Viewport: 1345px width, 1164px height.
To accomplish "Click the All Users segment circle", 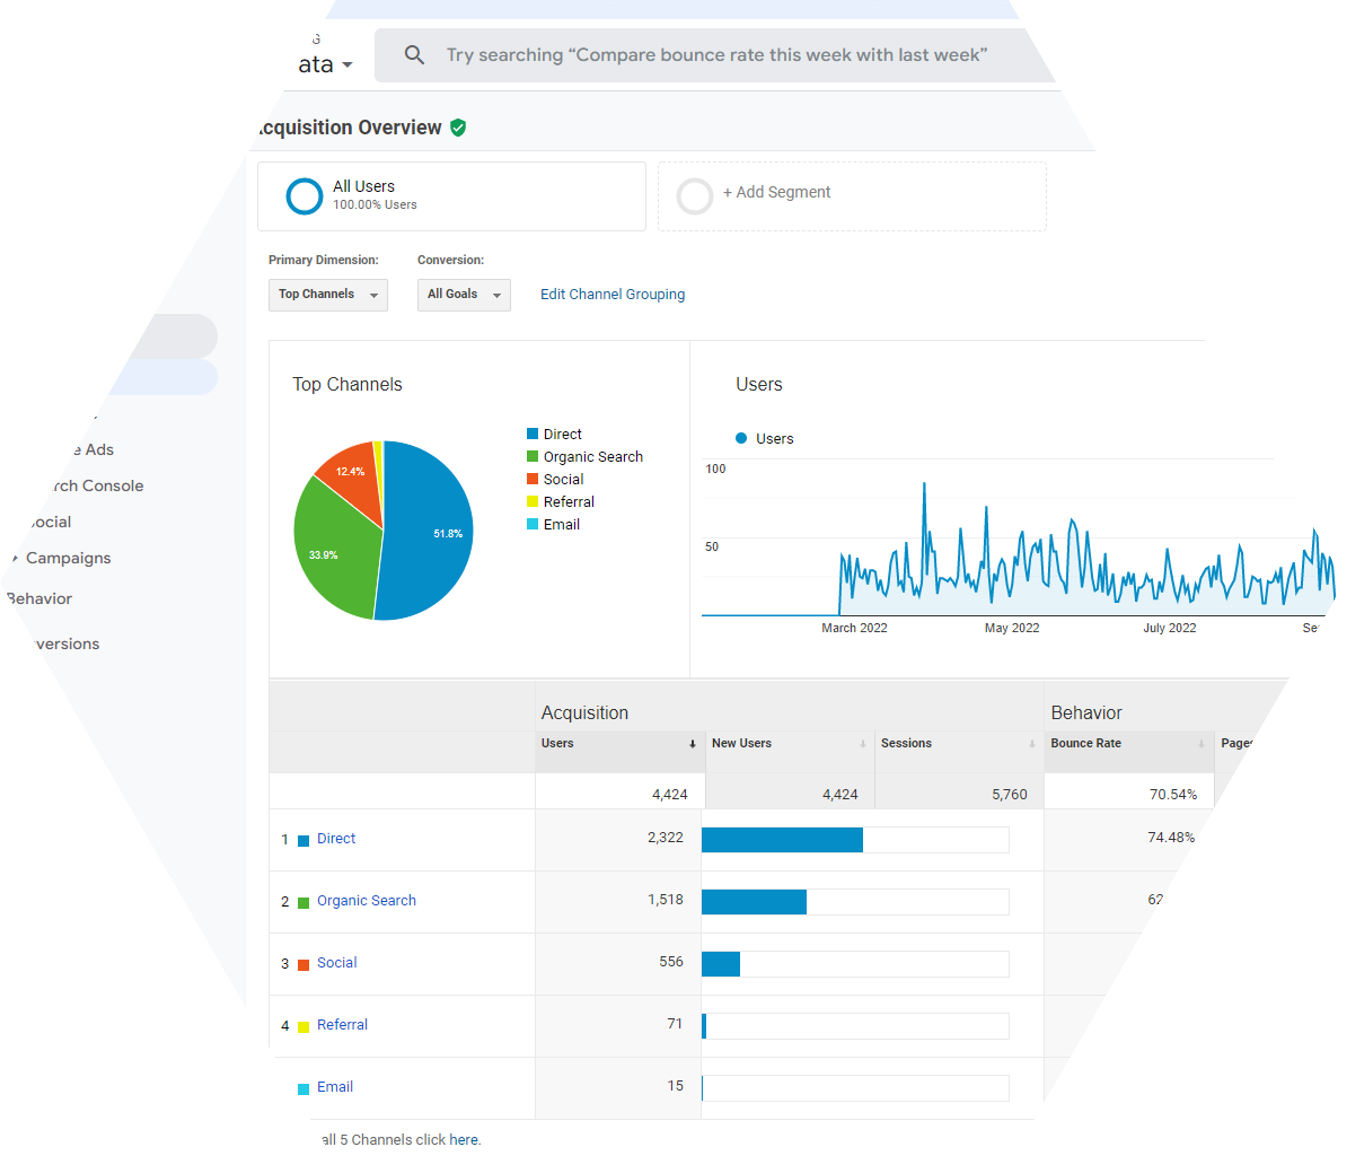I will (304, 196).
